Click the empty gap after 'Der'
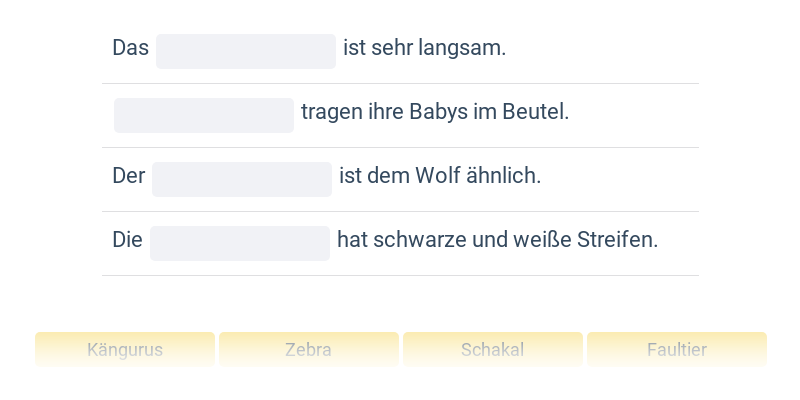The image size is (800, 400). click(242, 179)
